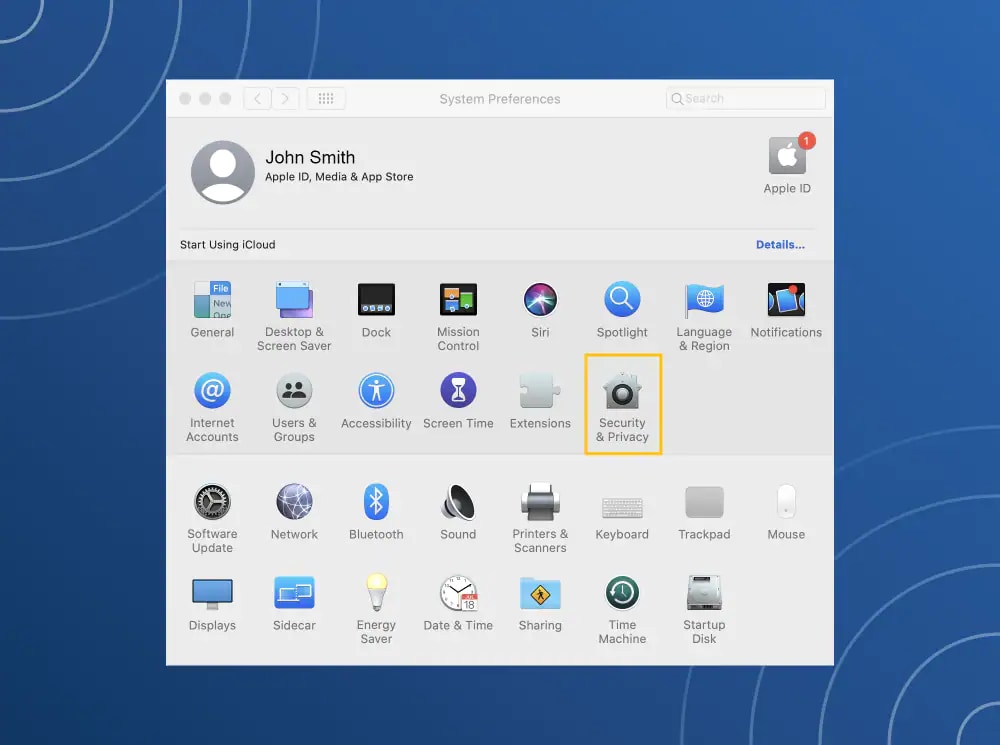Click the back navigation arrow
1000x745 pixels.
tap(258, 98)
